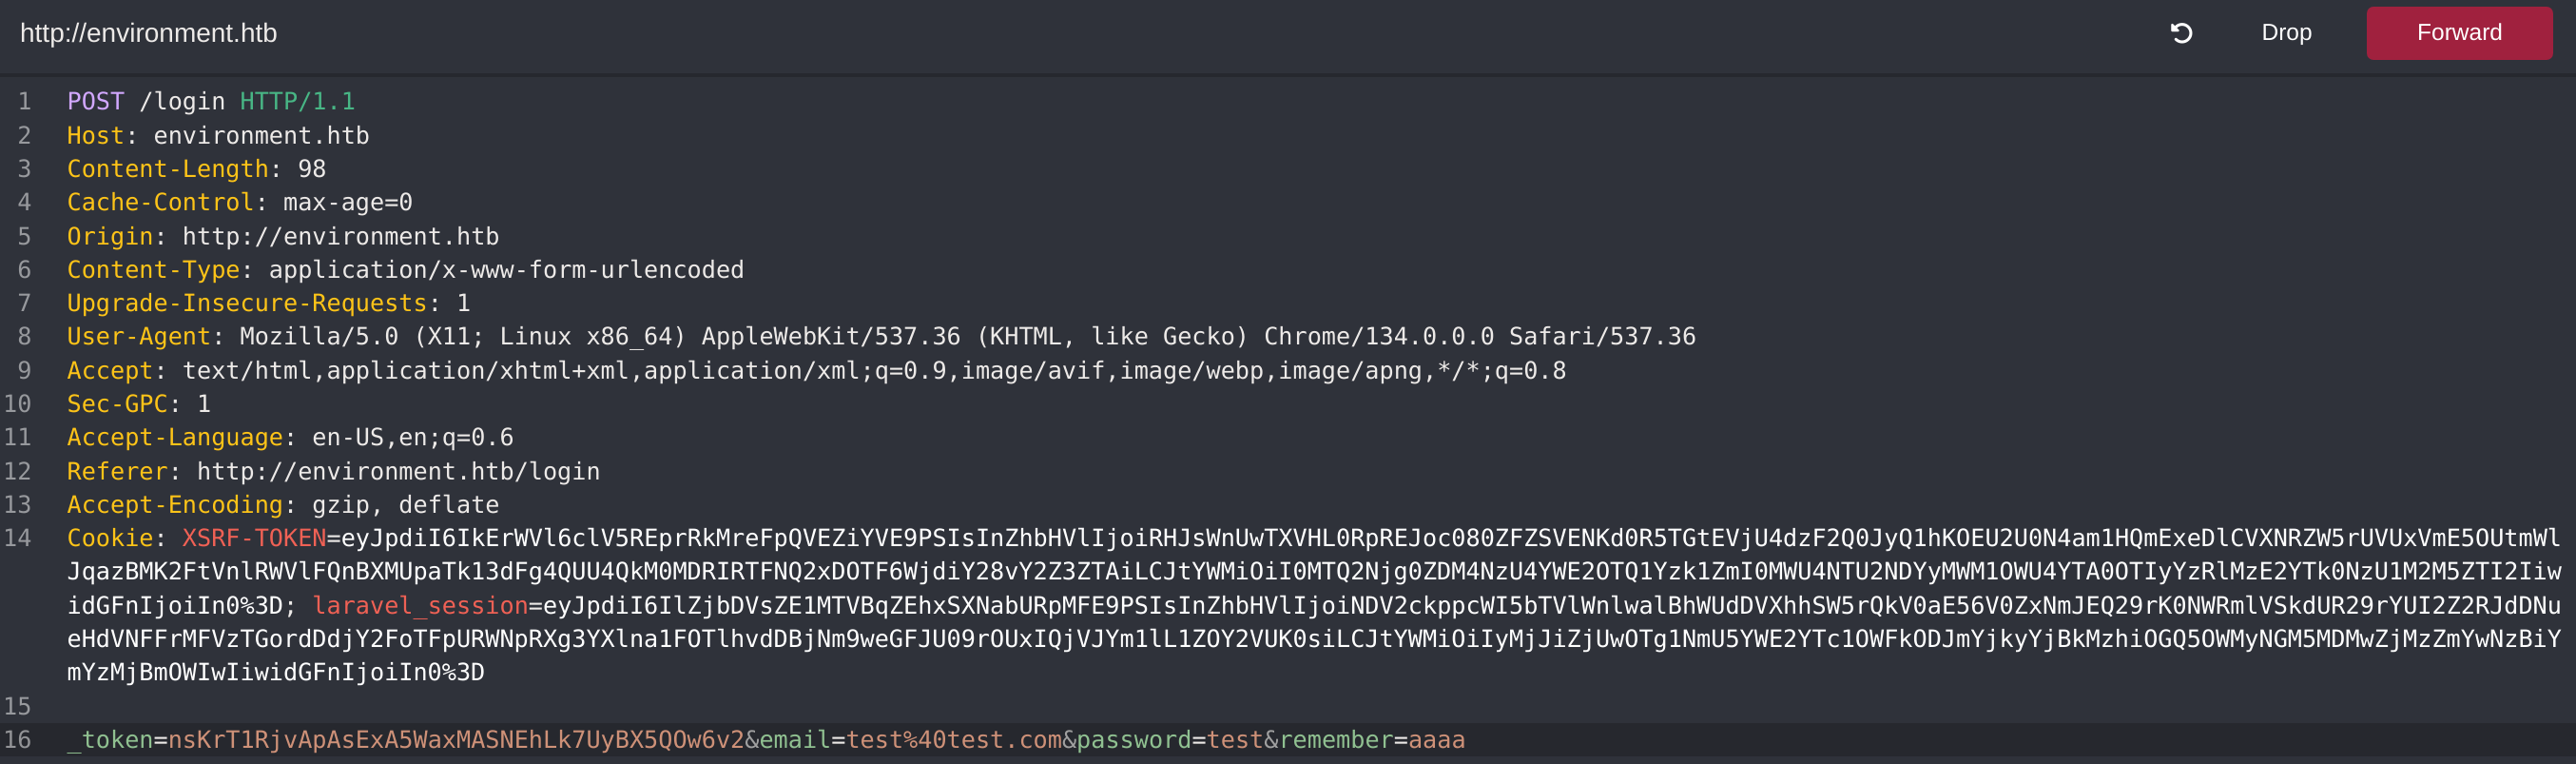2576x764 pixels.
Task: Click the Accept-Encoding header value
Action: pos(405,505)
